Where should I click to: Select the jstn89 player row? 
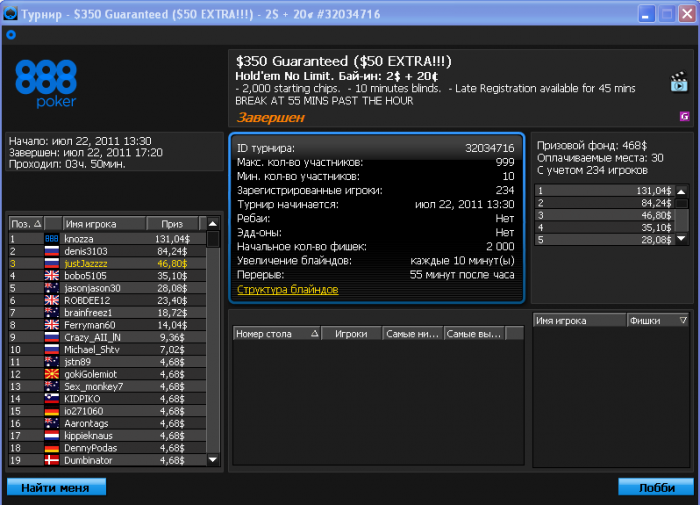[x=107, y=362]
